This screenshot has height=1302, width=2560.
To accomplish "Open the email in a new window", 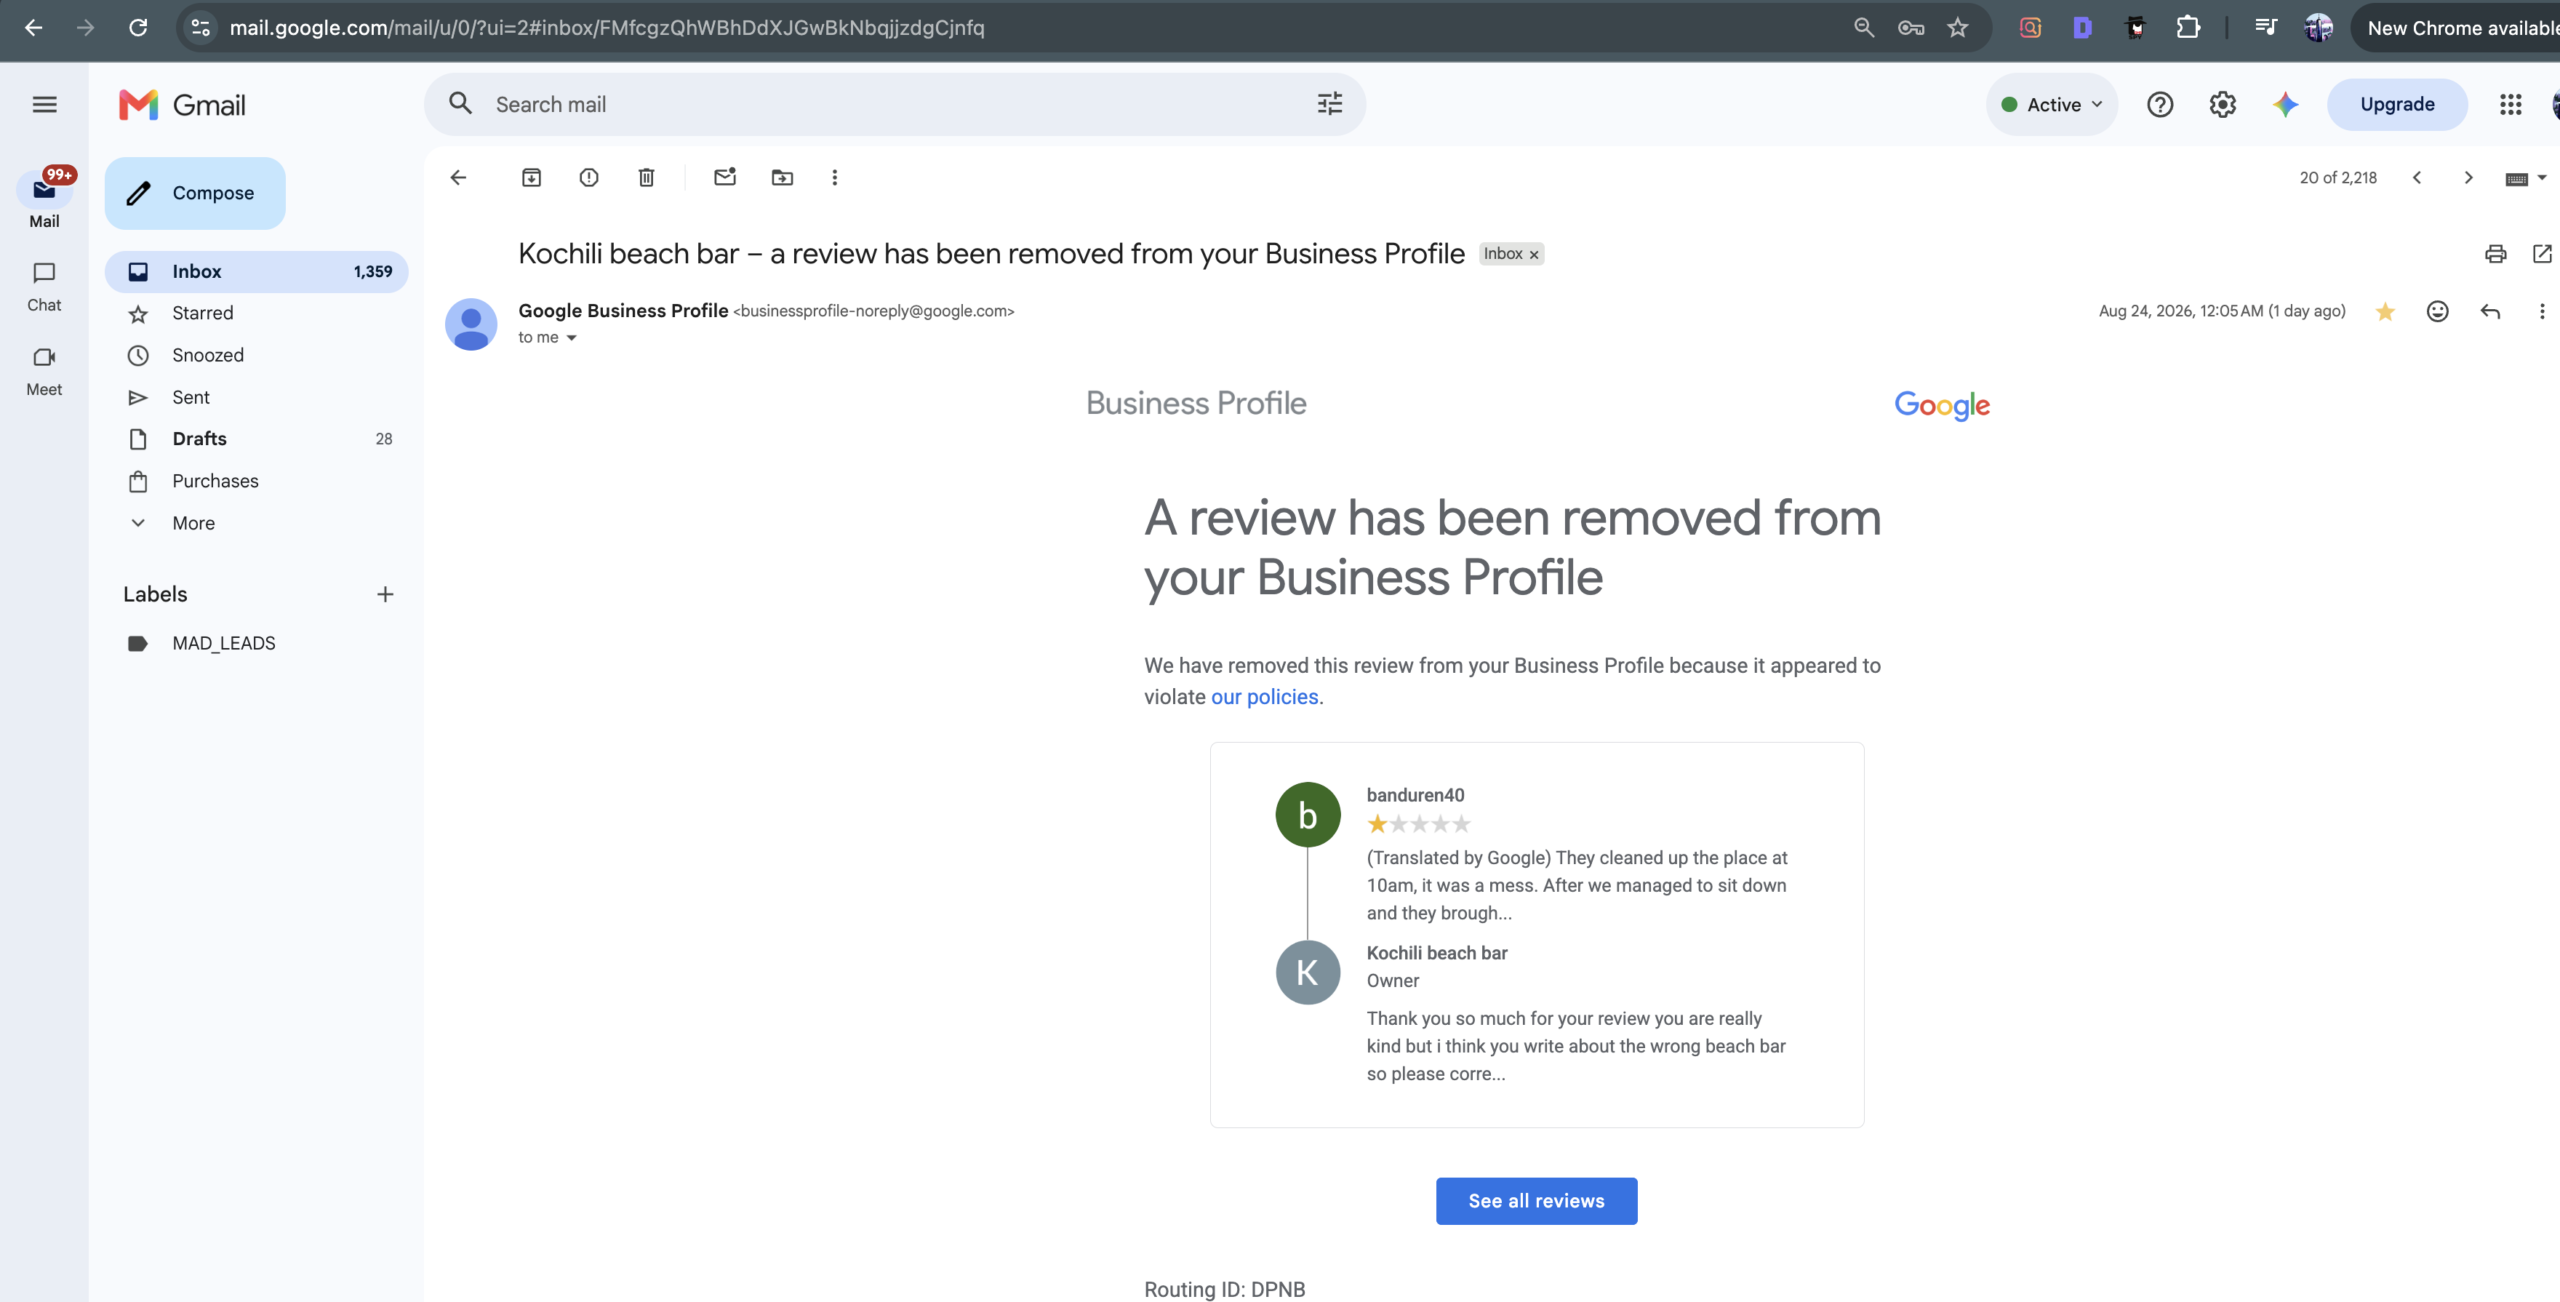I will (2542, 254).
